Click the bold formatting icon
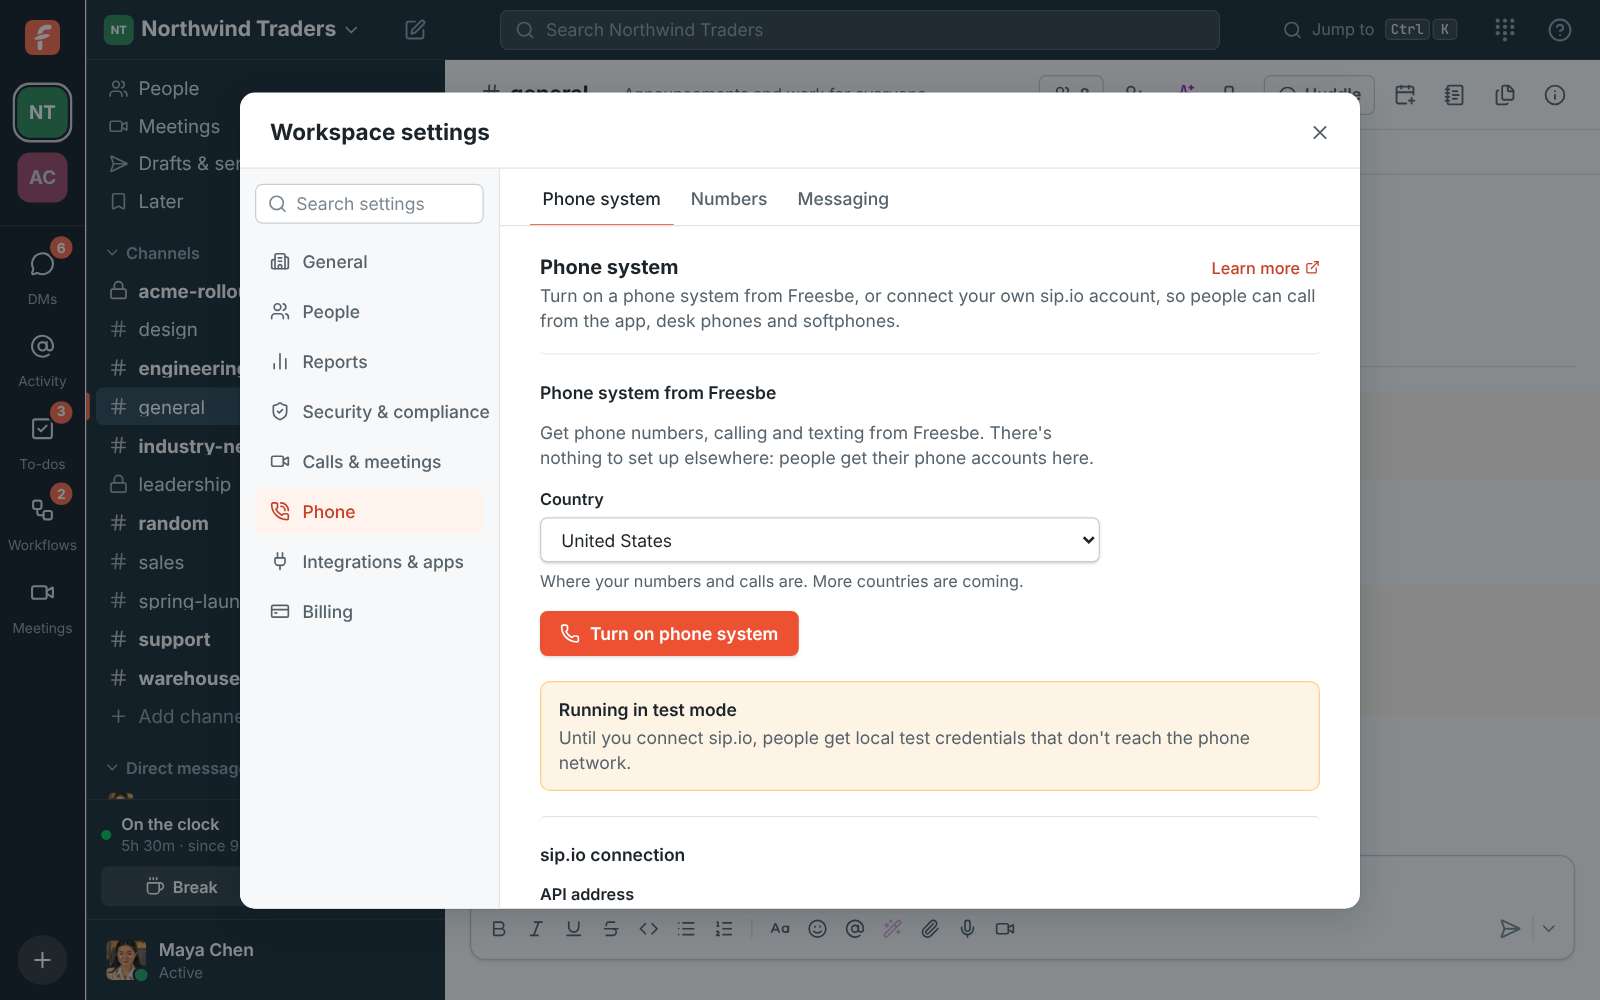 [499, 929]
